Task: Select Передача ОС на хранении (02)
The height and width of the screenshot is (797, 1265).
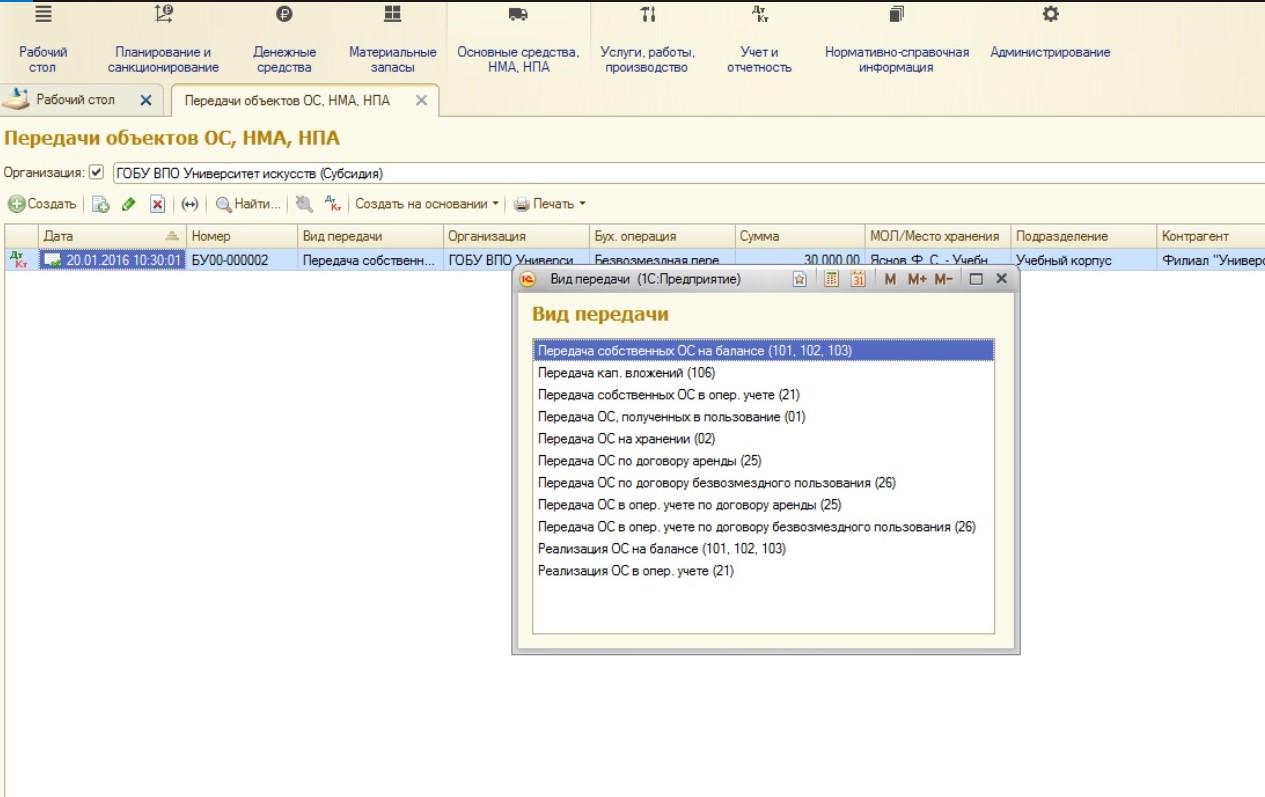Action: tap(763, 439)
